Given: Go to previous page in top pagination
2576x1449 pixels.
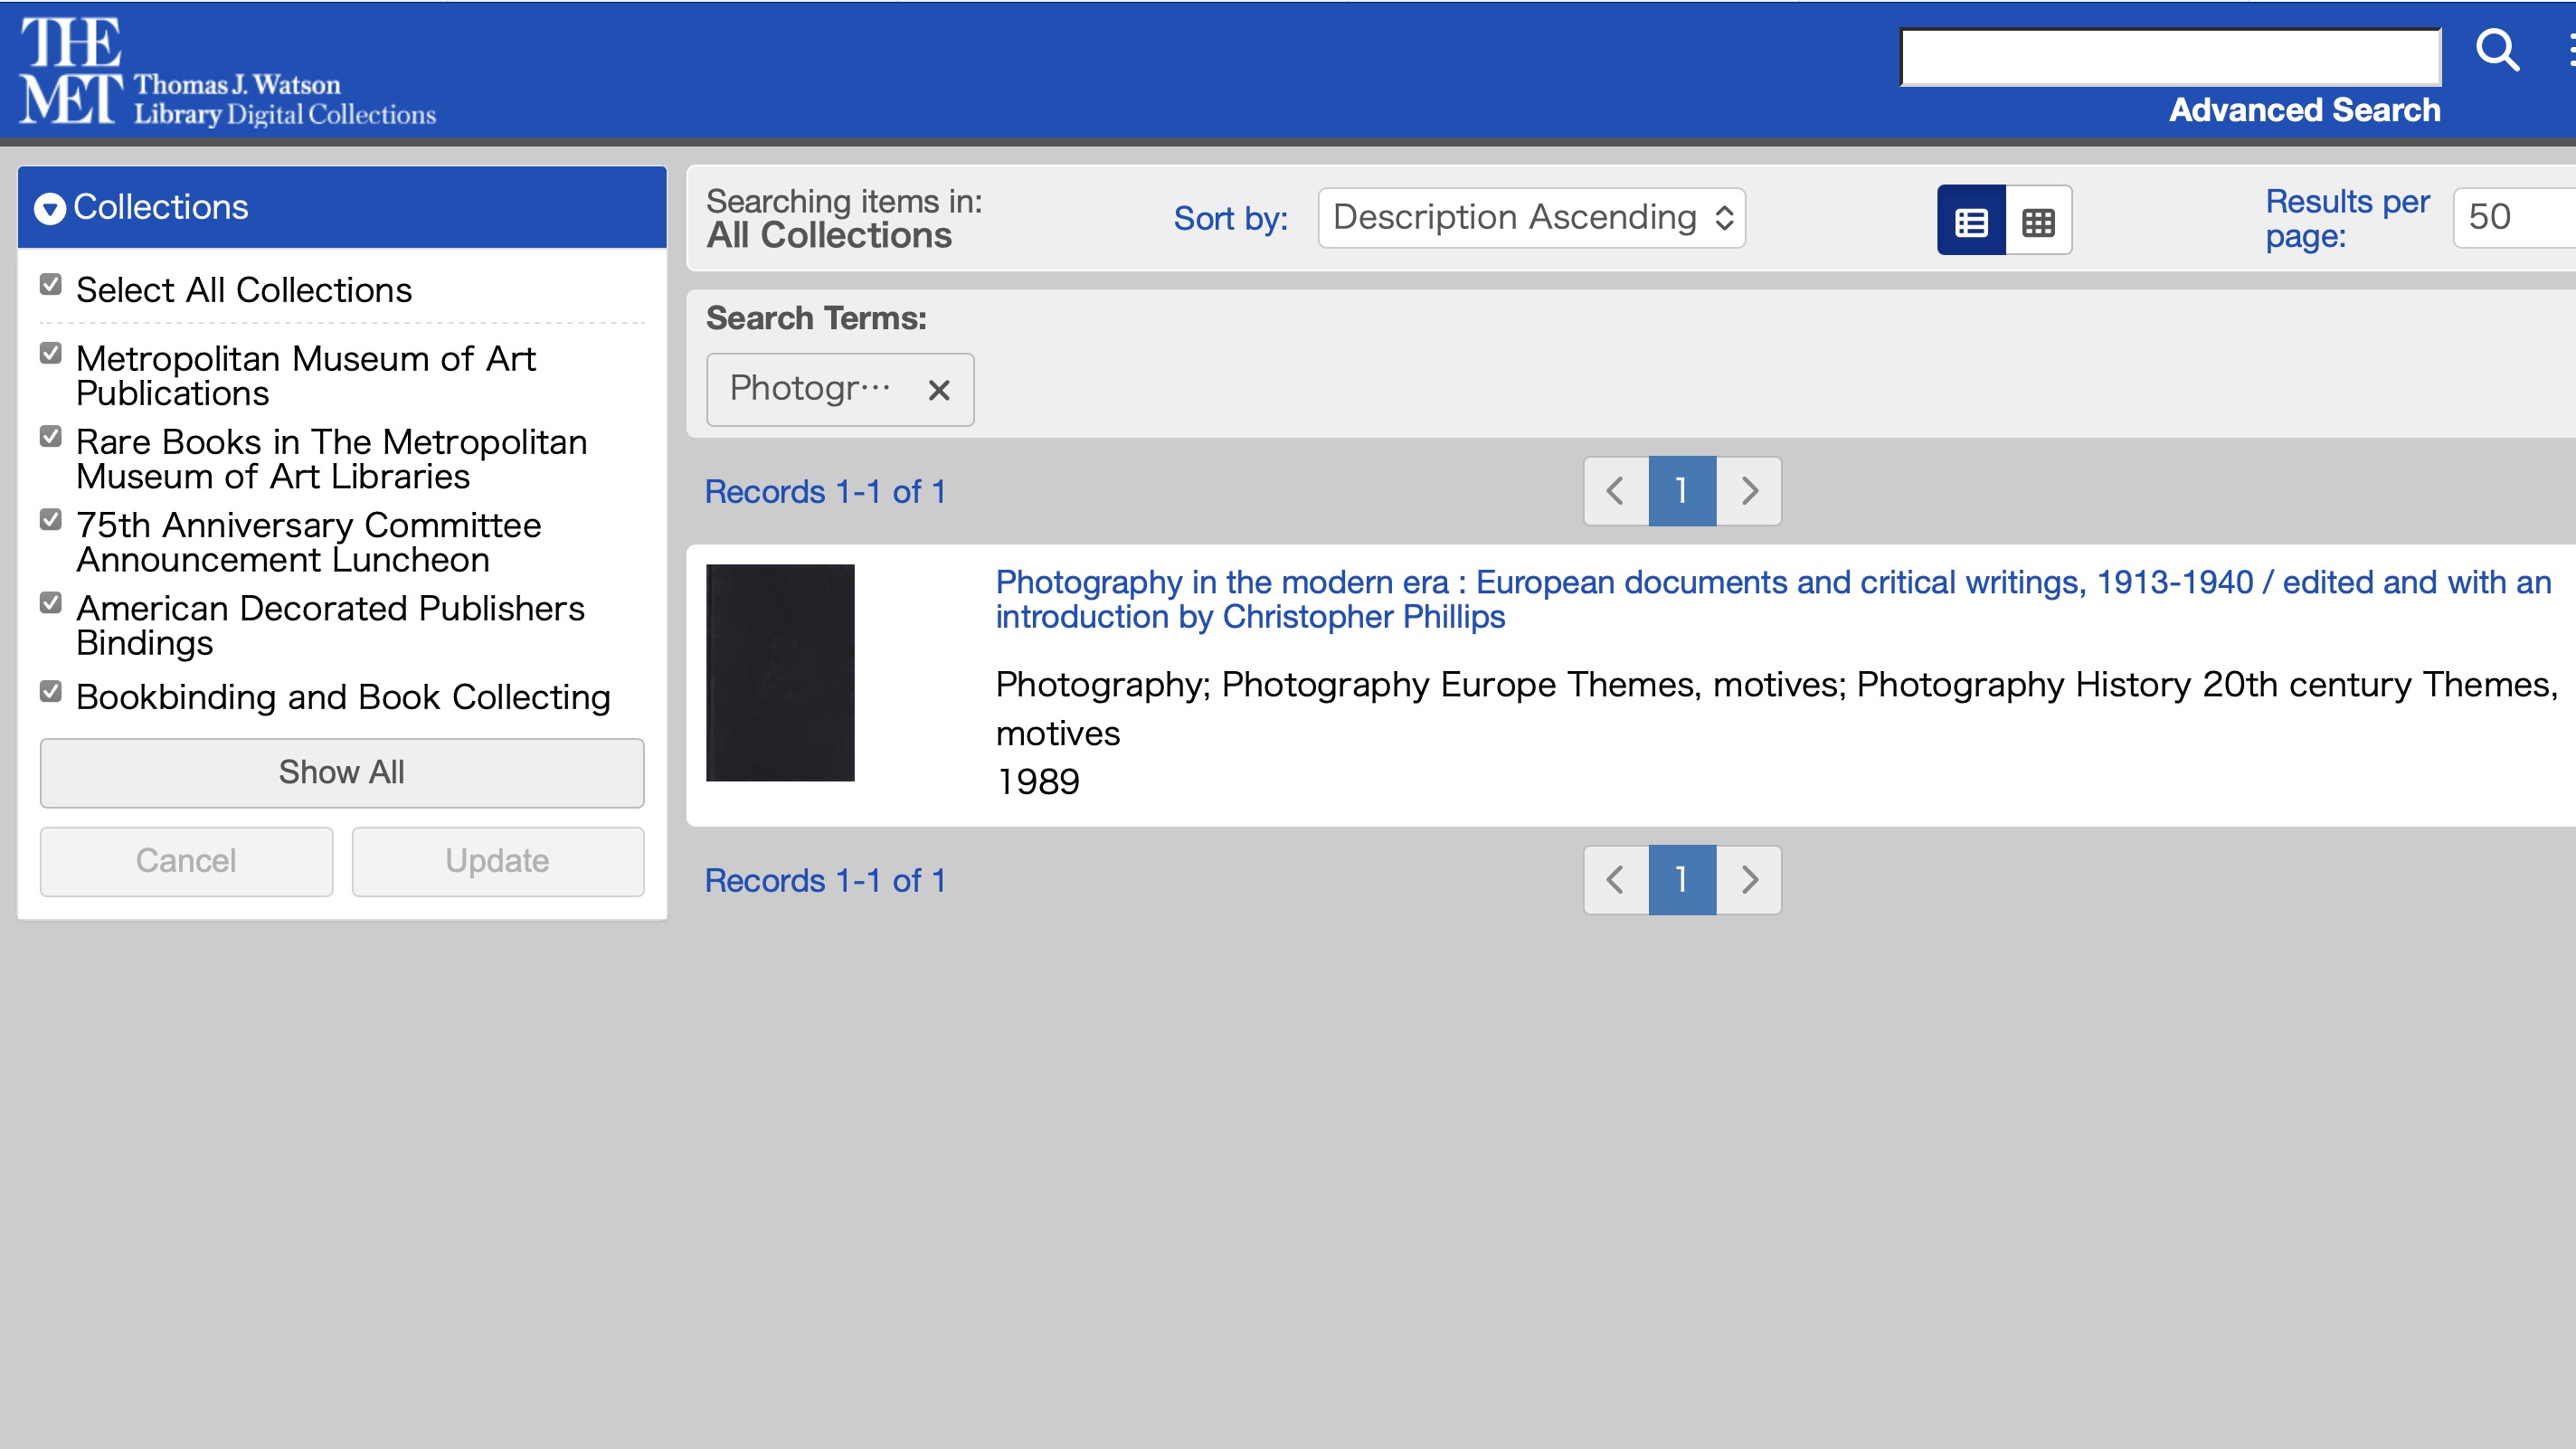Looking at the screenshot, I should point(1615,491).
